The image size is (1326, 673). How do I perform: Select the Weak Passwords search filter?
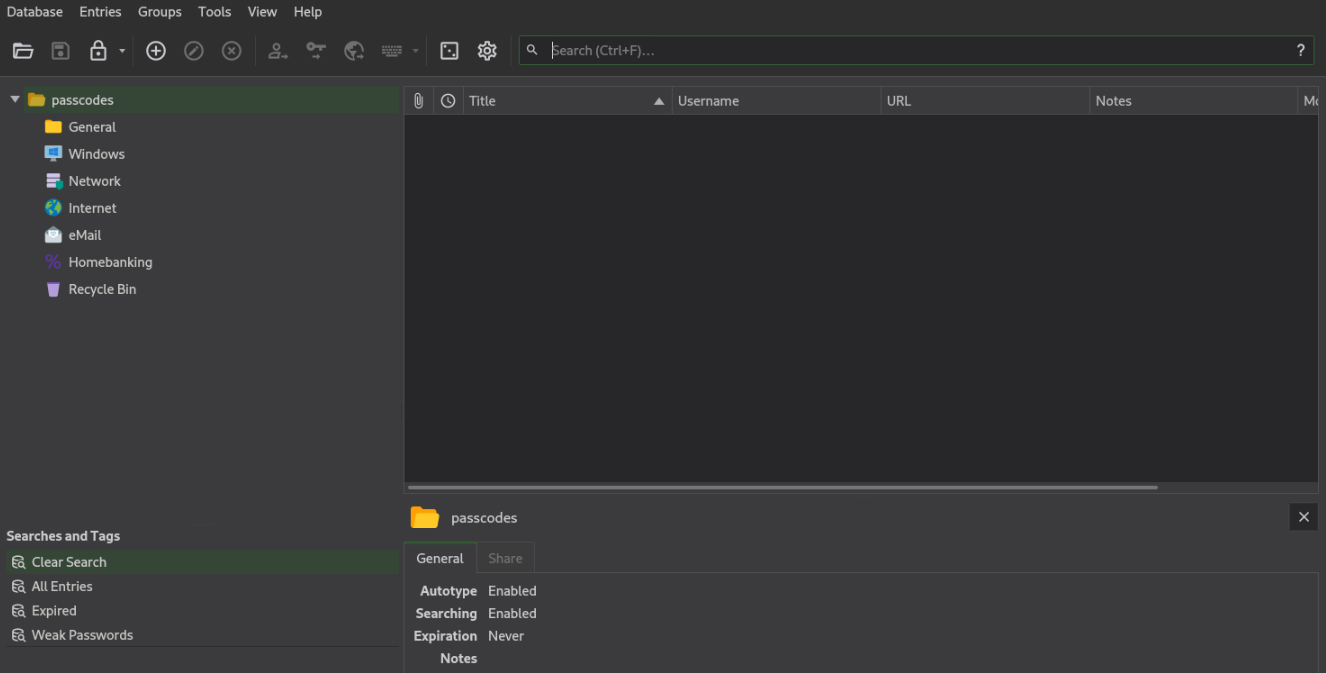click(x=82, y=635)
